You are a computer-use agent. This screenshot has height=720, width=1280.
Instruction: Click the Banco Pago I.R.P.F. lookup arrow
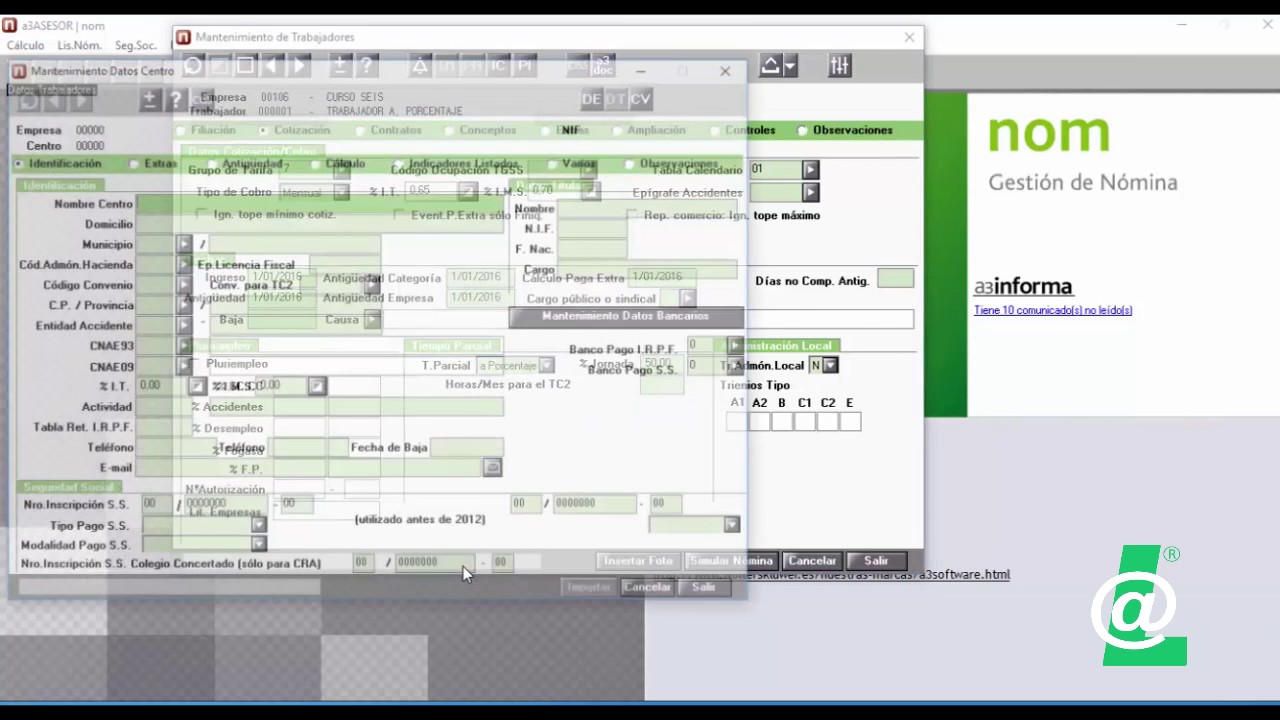pyautogui.click(x=735, y=345)
